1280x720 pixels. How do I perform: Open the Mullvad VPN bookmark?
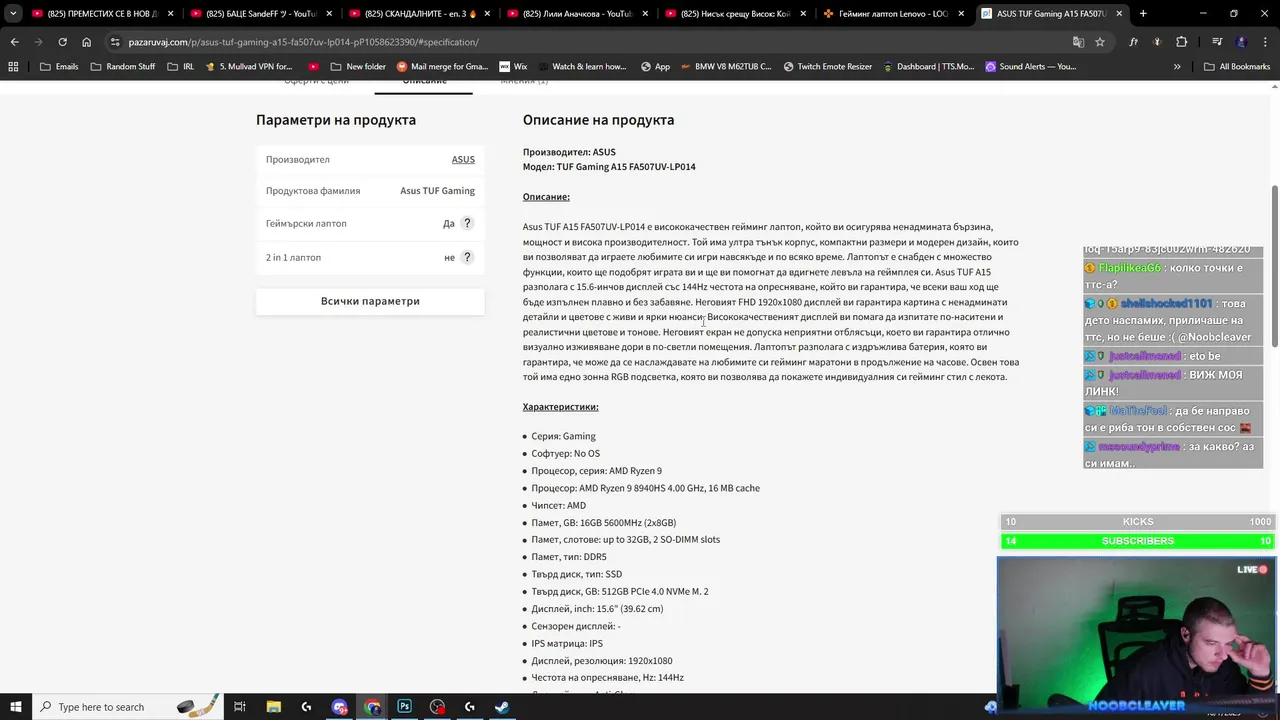coord(249,66)
